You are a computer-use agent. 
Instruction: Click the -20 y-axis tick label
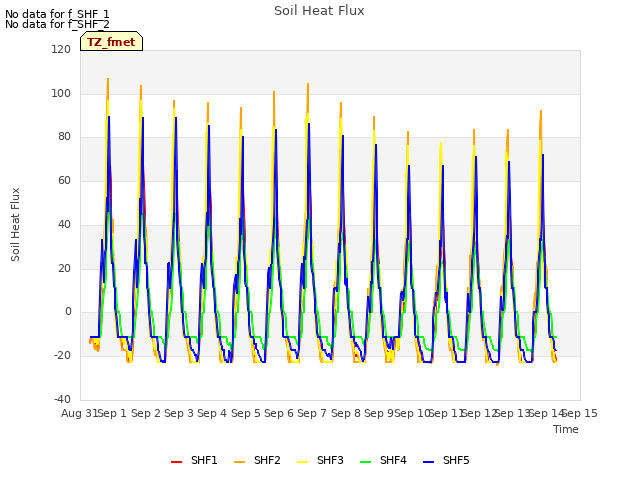62,356
